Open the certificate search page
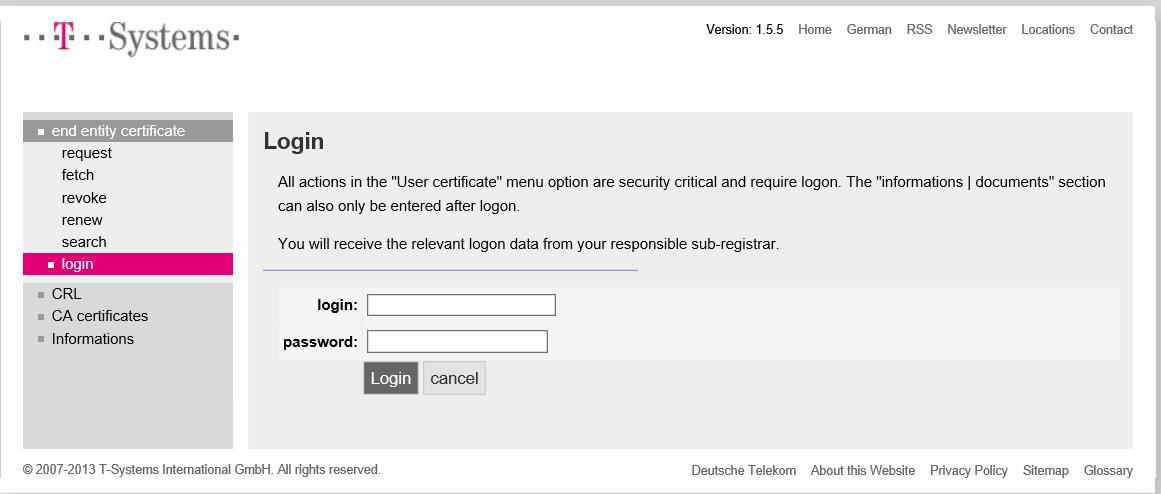This screenshot has width=1161, height=494. 84,242
